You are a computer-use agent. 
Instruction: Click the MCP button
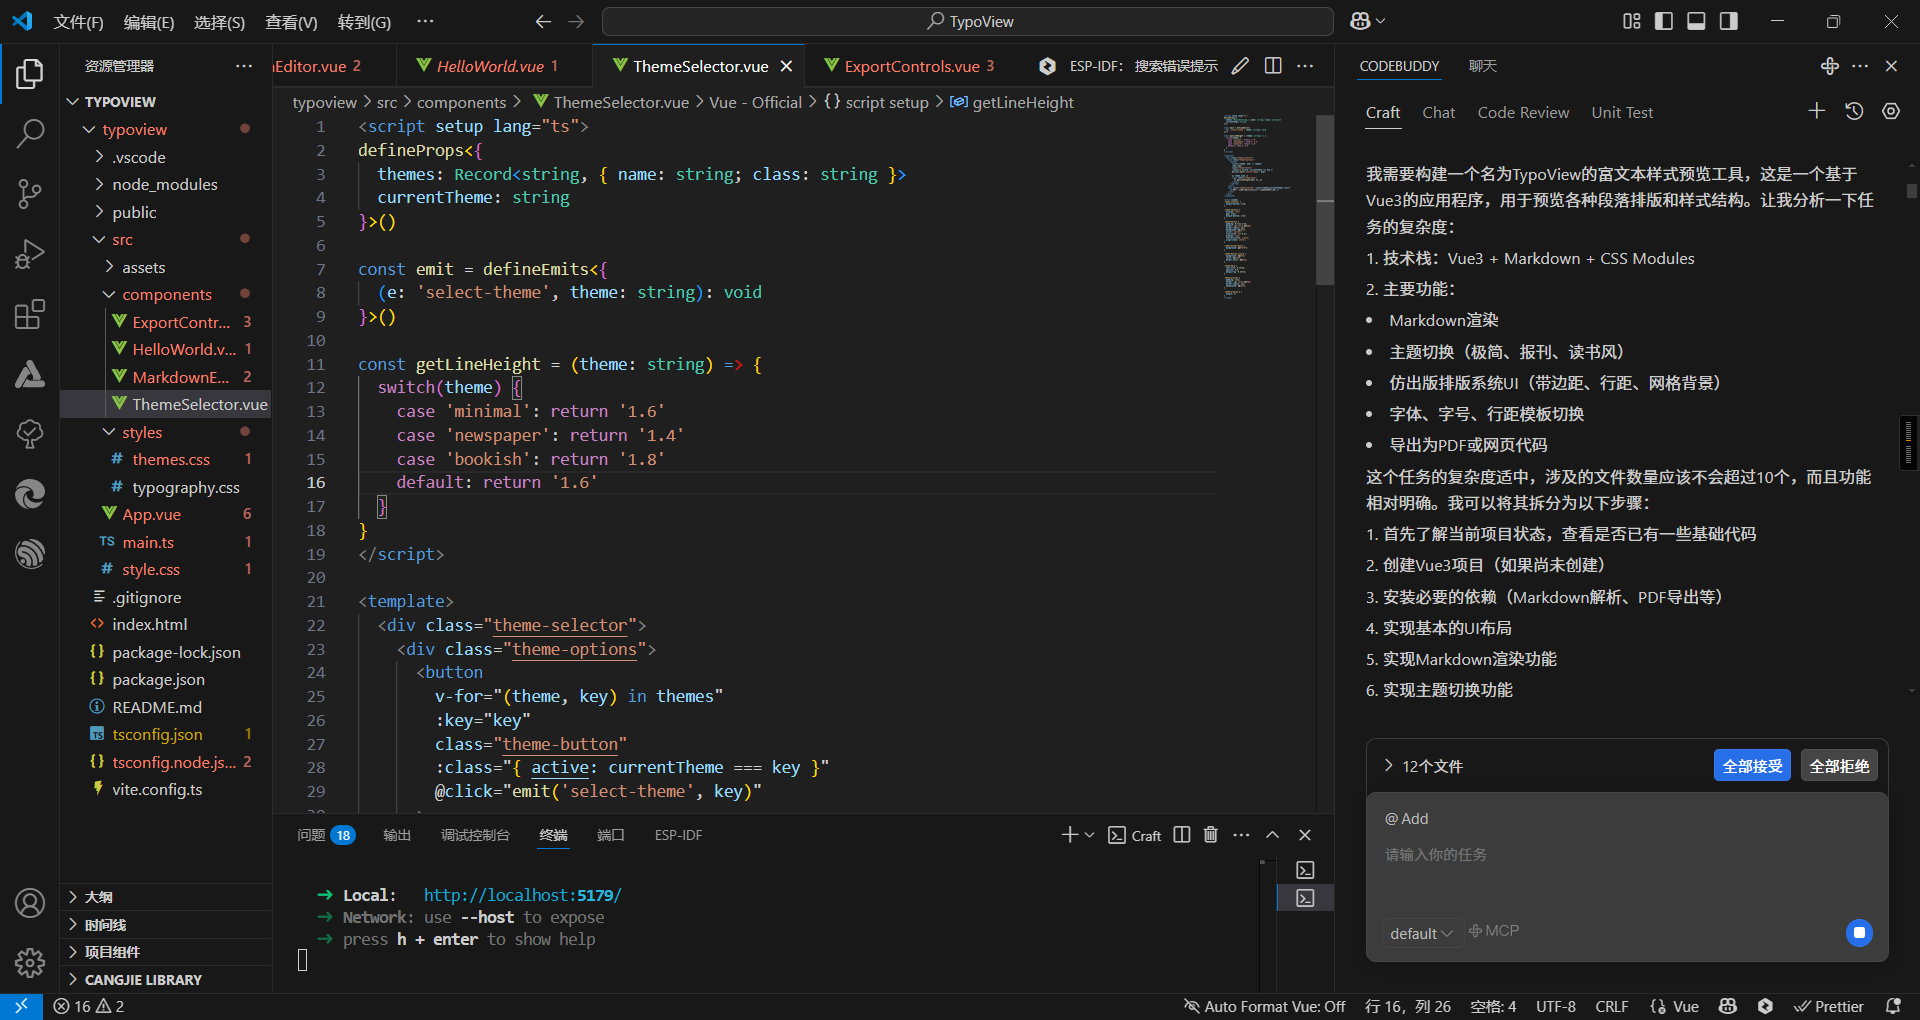1494,931
